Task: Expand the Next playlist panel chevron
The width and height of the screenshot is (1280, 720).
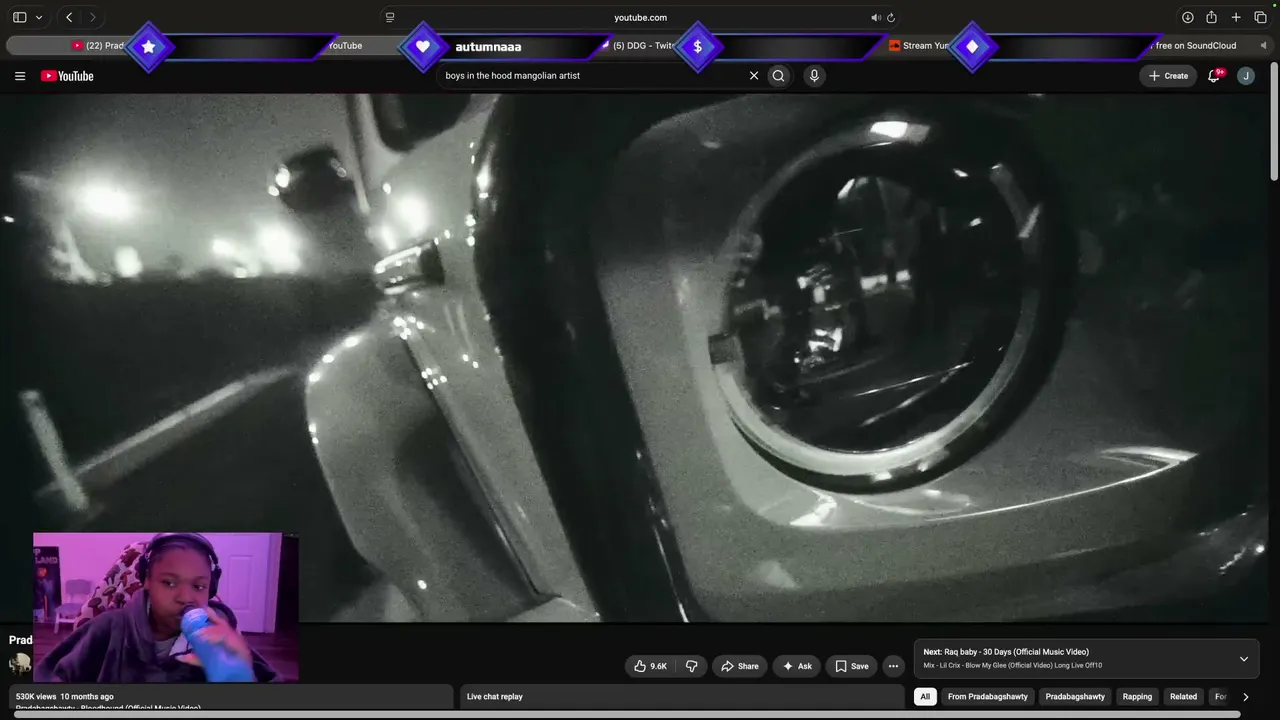Action: (1244, 659)
